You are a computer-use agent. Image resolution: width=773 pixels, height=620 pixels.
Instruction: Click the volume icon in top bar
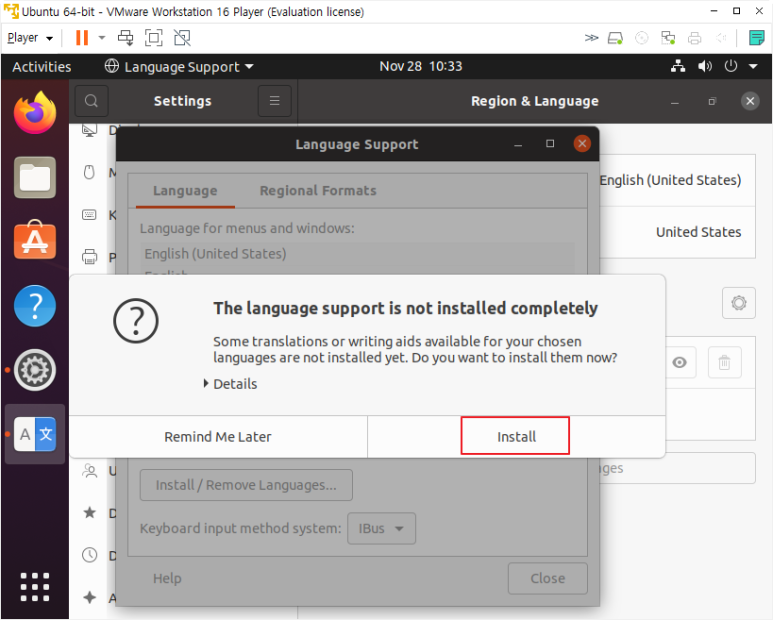click(704, 66)
